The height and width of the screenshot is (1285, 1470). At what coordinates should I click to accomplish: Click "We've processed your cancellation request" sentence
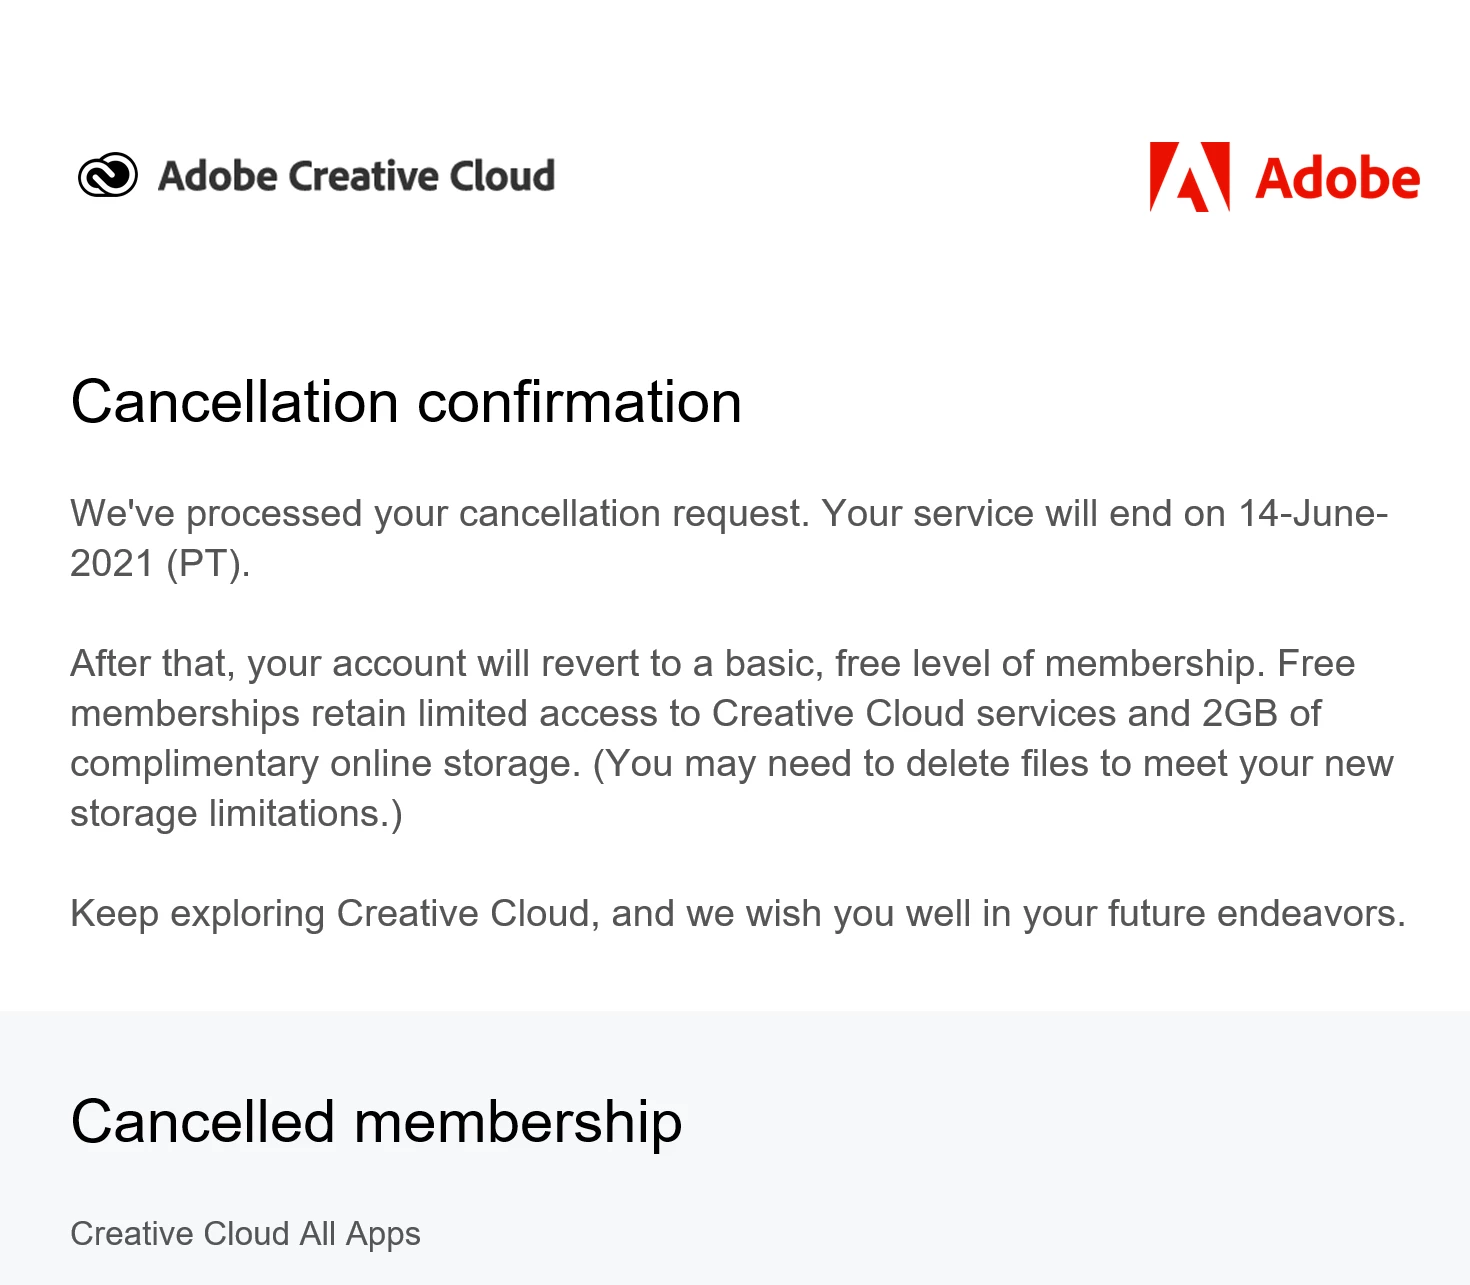[440, 514]
